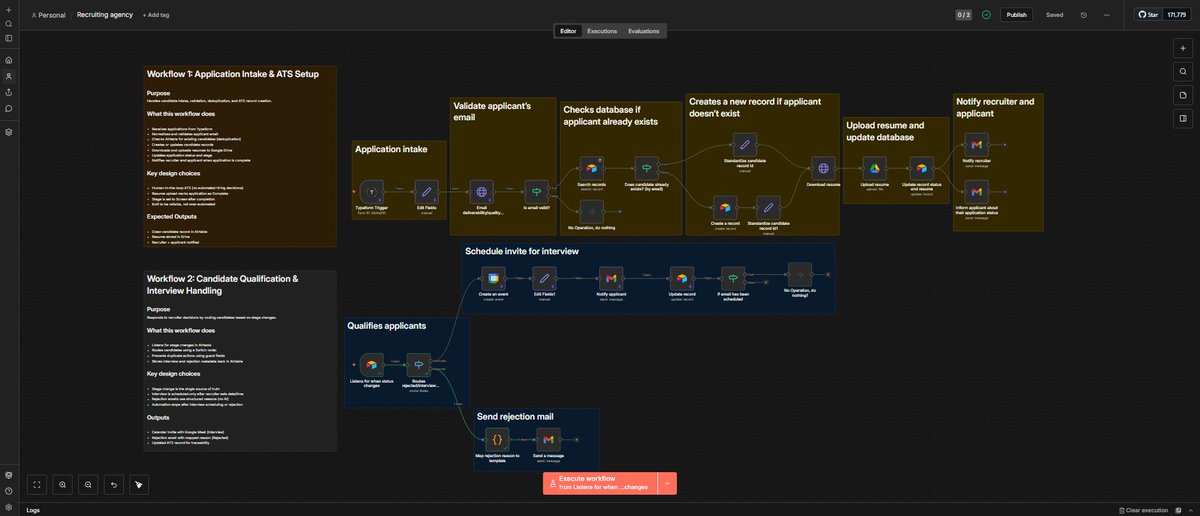Click the pointer tool at canvas bottom-left
1200x516 pixels.
139,484
